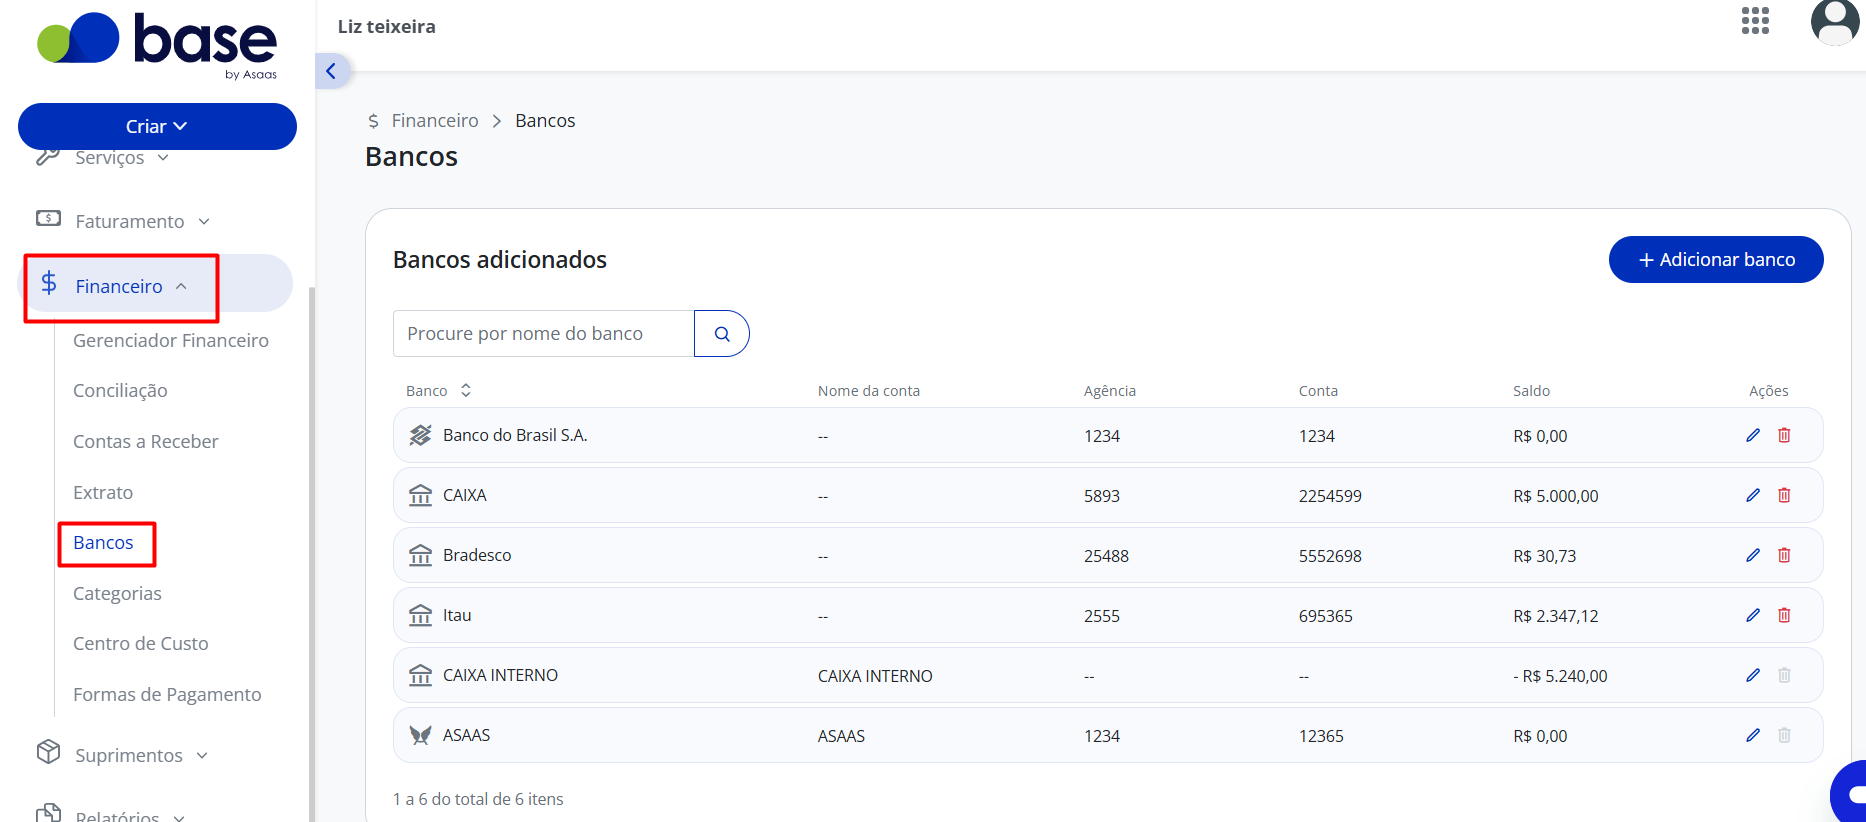Collapse the sidebar with the arrow
The width and height of the screenshot is (1866, 822).
(331, 71)
